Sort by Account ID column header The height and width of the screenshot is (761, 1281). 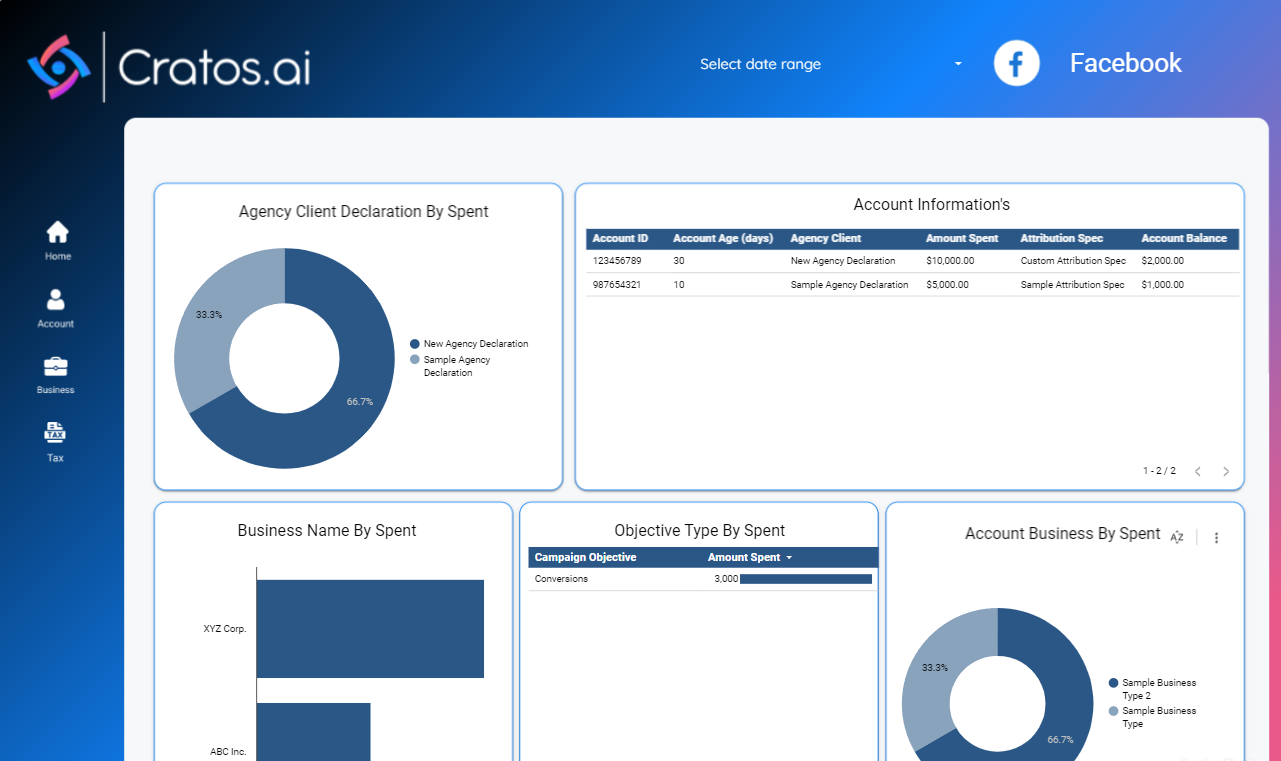pos(620,238)
